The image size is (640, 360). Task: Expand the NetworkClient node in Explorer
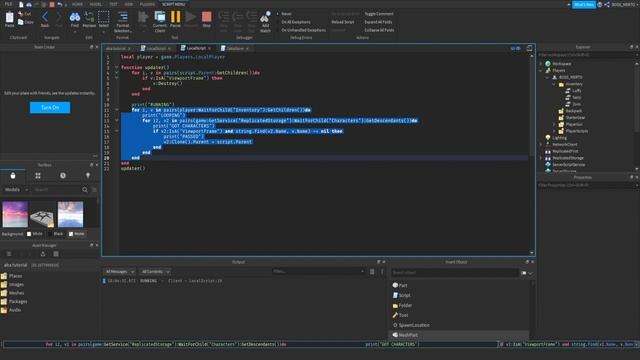[x=541, y=144]
